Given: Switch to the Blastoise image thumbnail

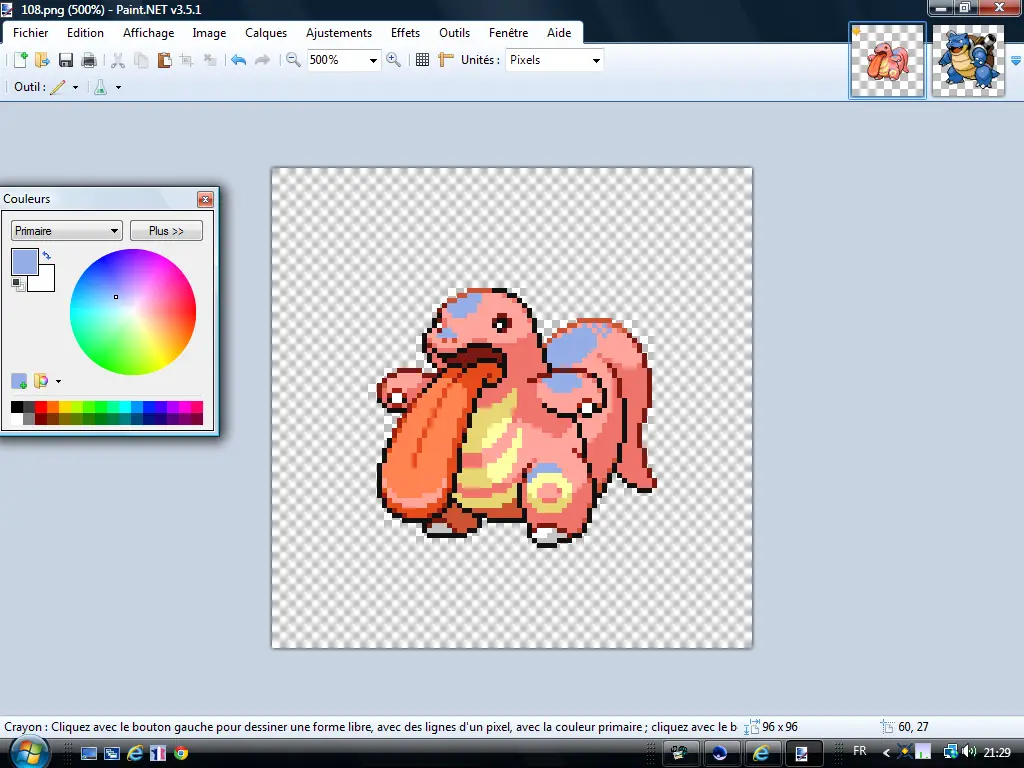Looking at the screenshot, I should click(968, 61).
